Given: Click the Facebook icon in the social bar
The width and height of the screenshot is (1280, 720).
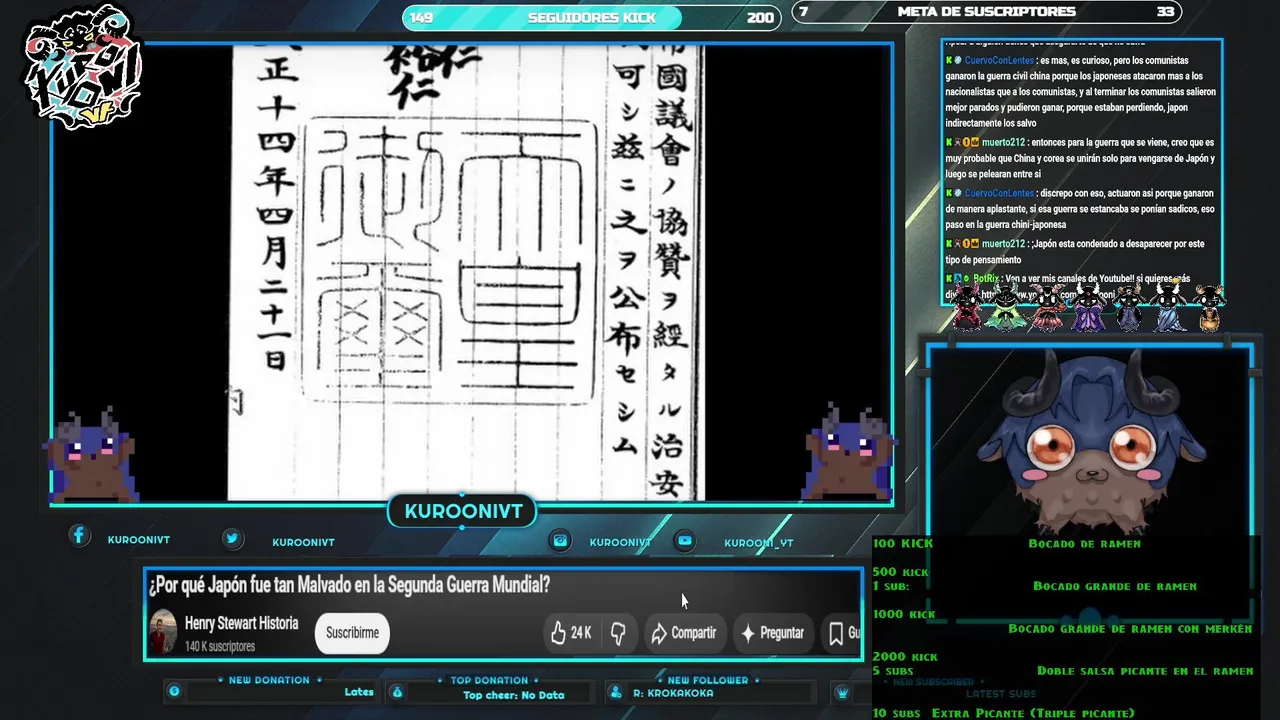Looking at the screenshot, I should [x=79, y=536].
